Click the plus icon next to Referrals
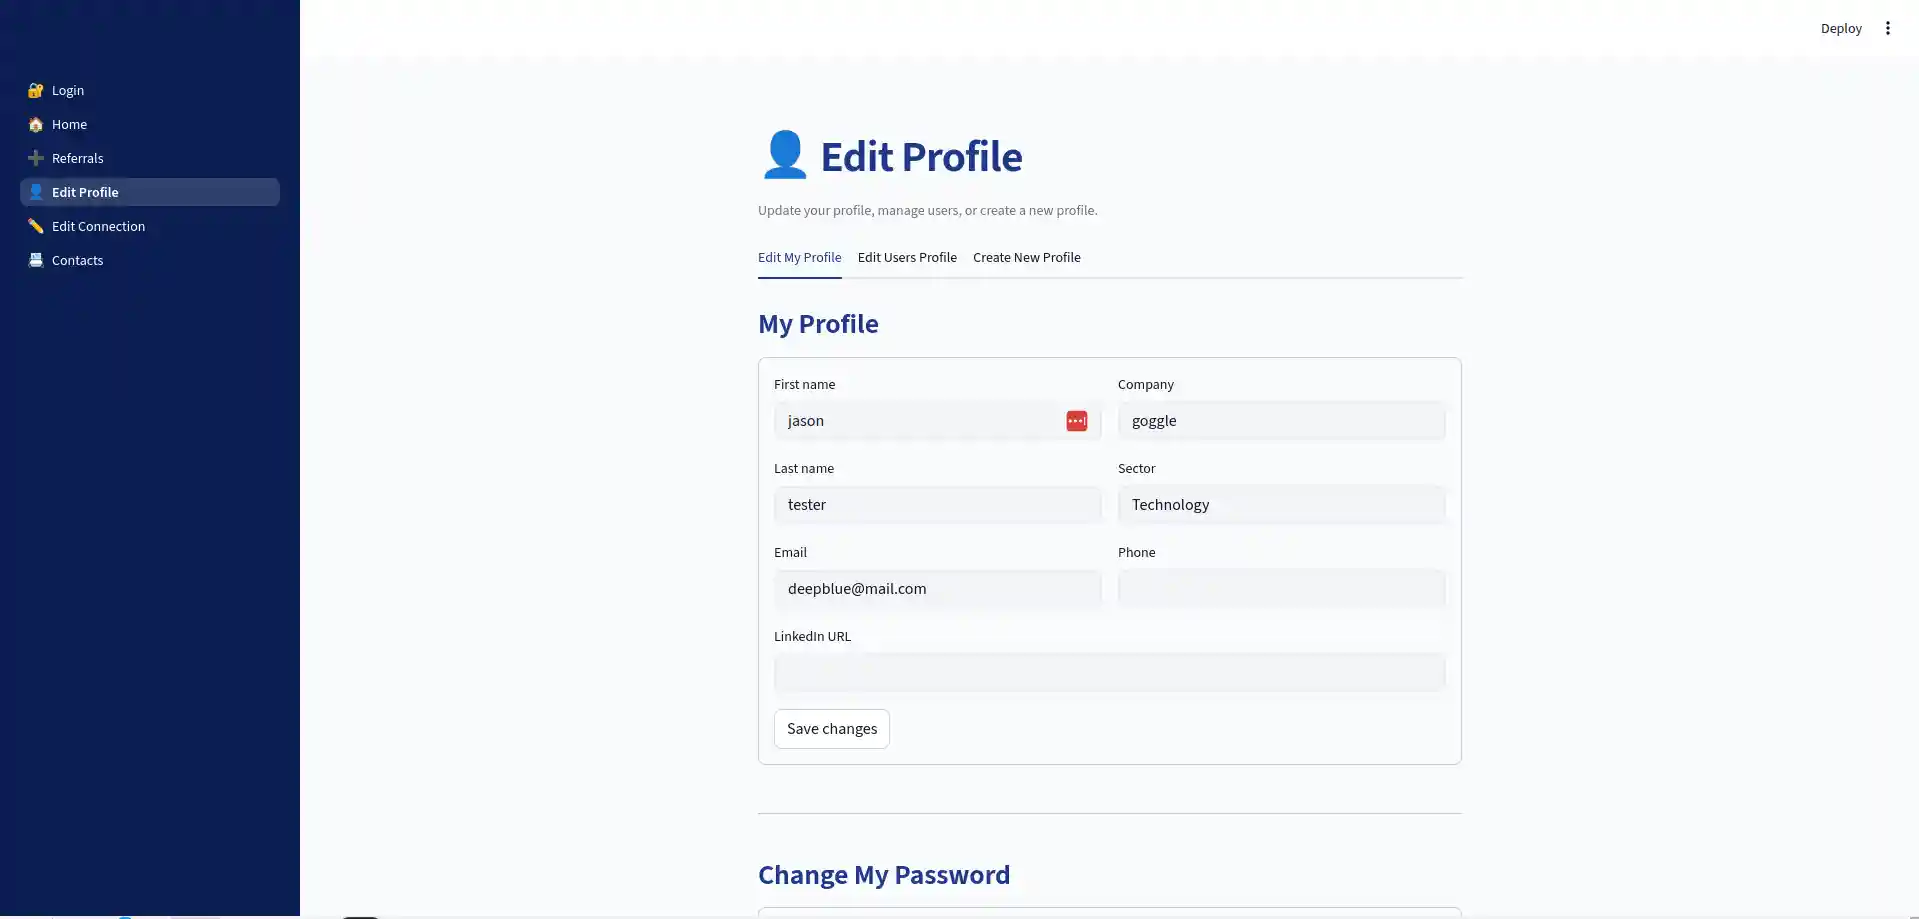 [35, 158]
